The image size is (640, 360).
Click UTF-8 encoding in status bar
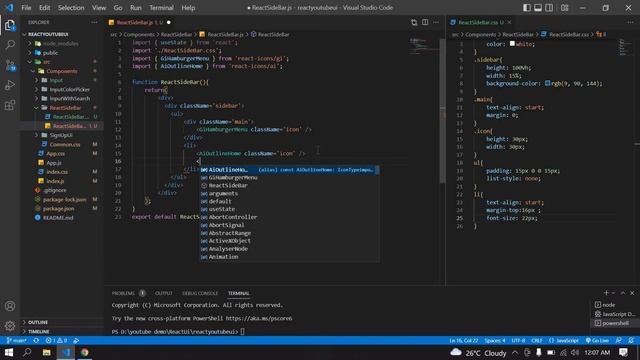coord(518,340)
